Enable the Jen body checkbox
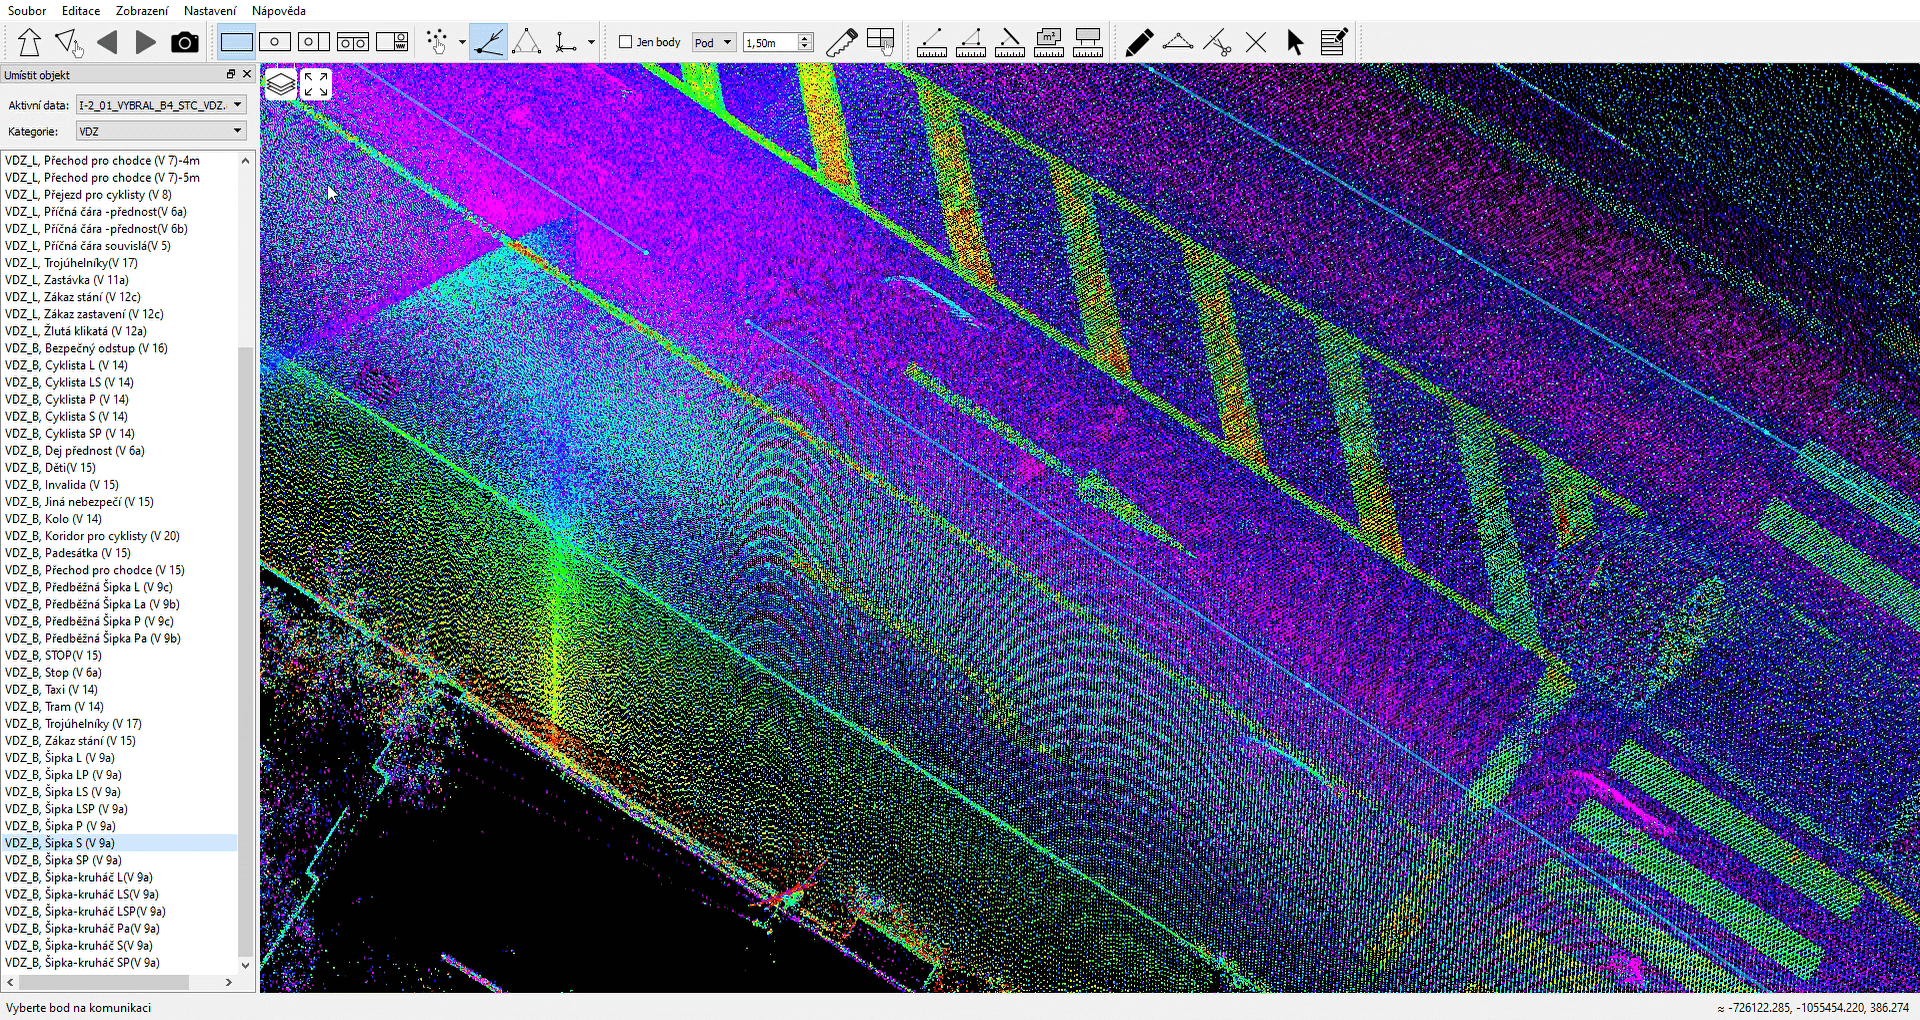Viewport: 1920px width, 1020px height. [626, 42]
